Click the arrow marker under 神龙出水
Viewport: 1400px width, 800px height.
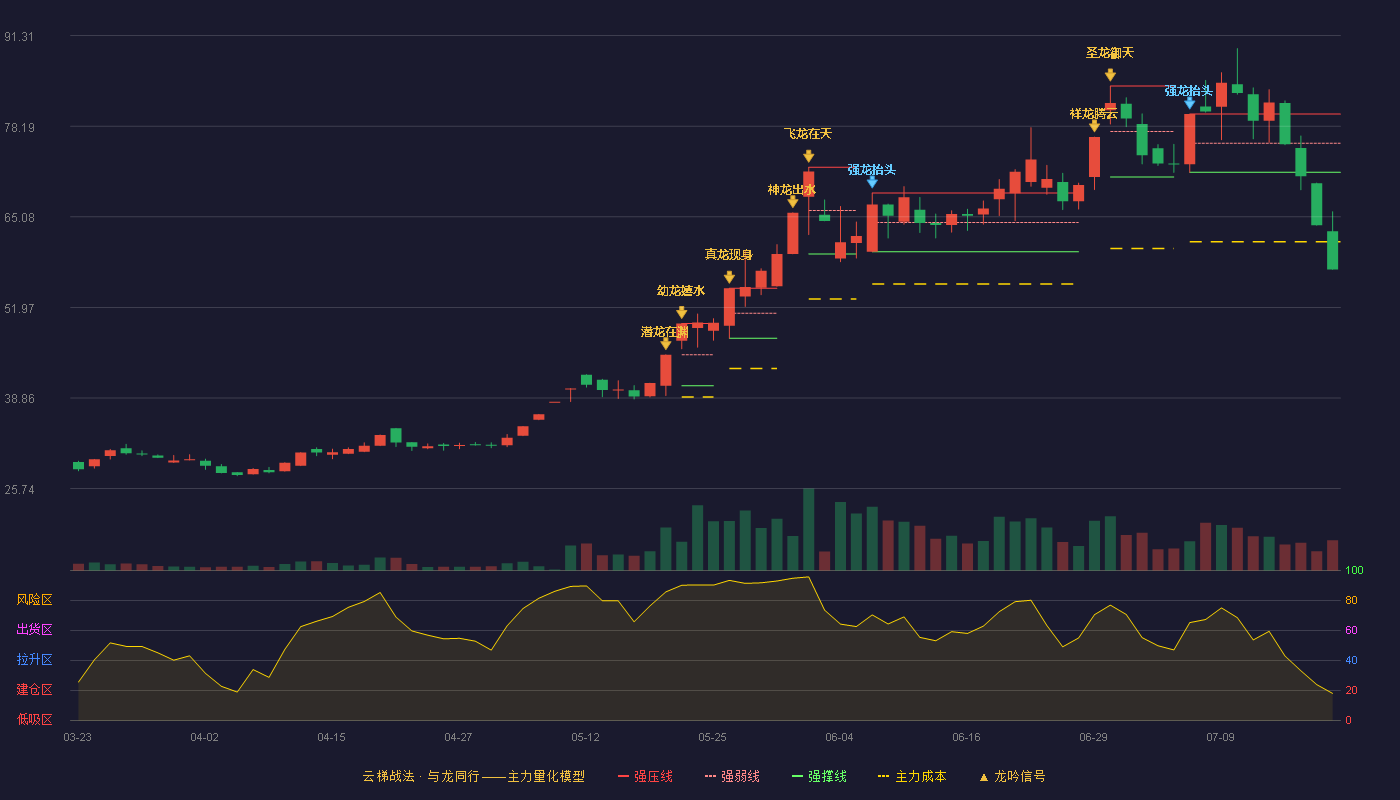793,202
